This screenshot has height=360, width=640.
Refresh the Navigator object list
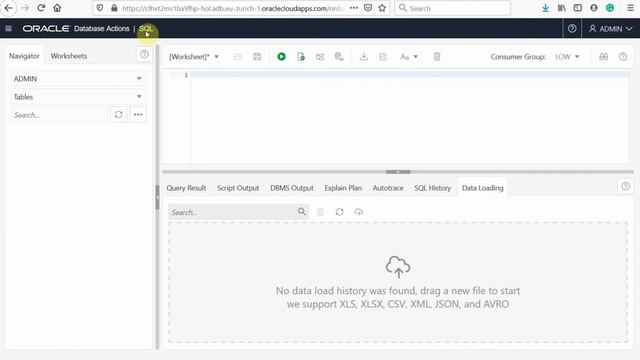coord(118,115)
